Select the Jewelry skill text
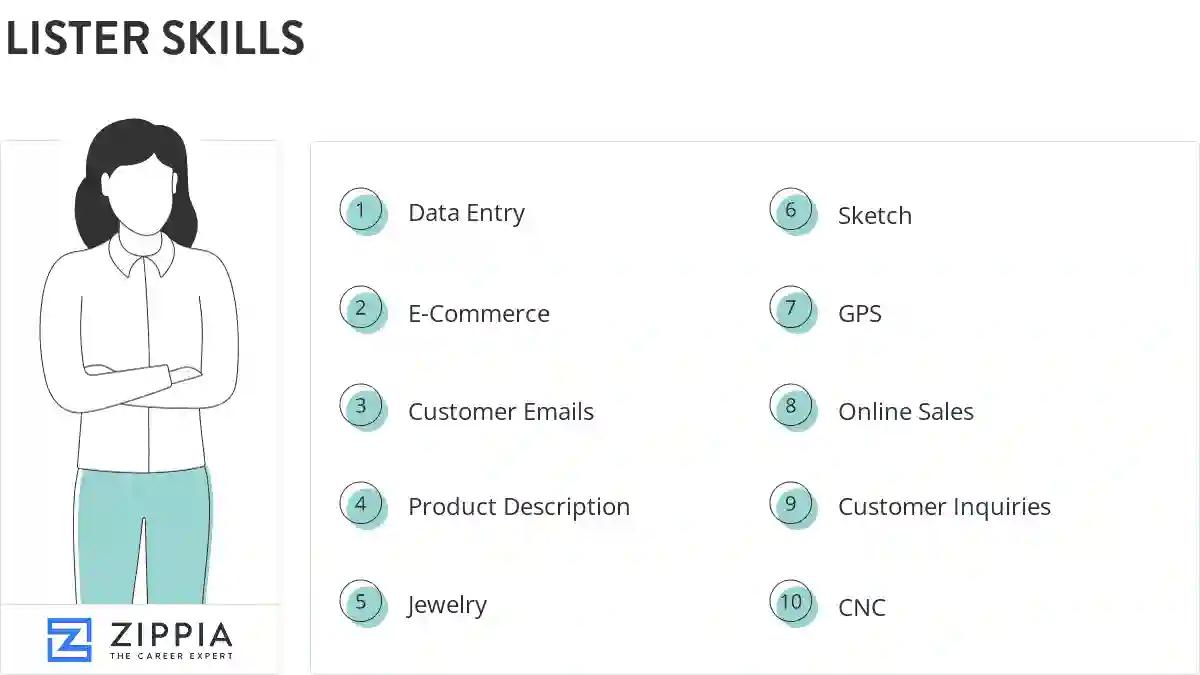Viewport: 1200px width, 675px height. click(447, 605)
